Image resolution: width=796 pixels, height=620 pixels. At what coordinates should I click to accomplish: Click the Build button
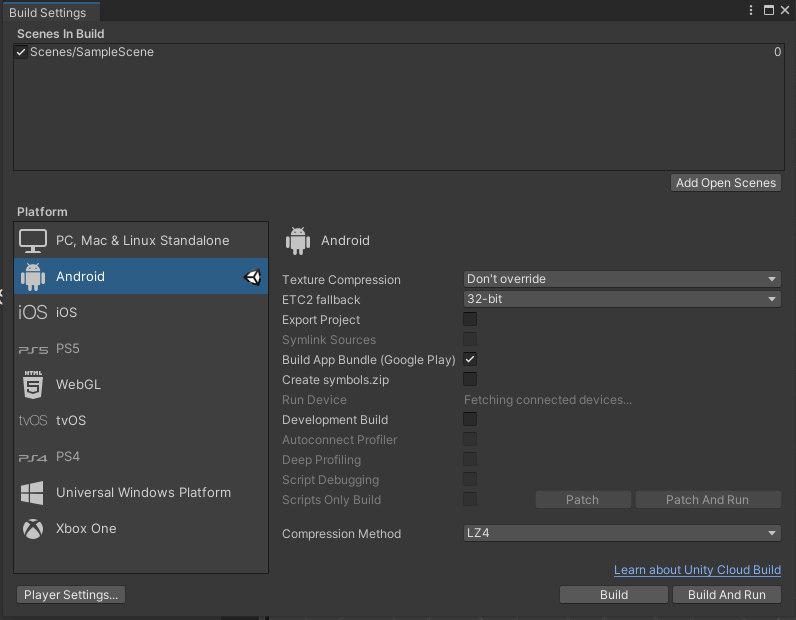(x=614, y=595)
